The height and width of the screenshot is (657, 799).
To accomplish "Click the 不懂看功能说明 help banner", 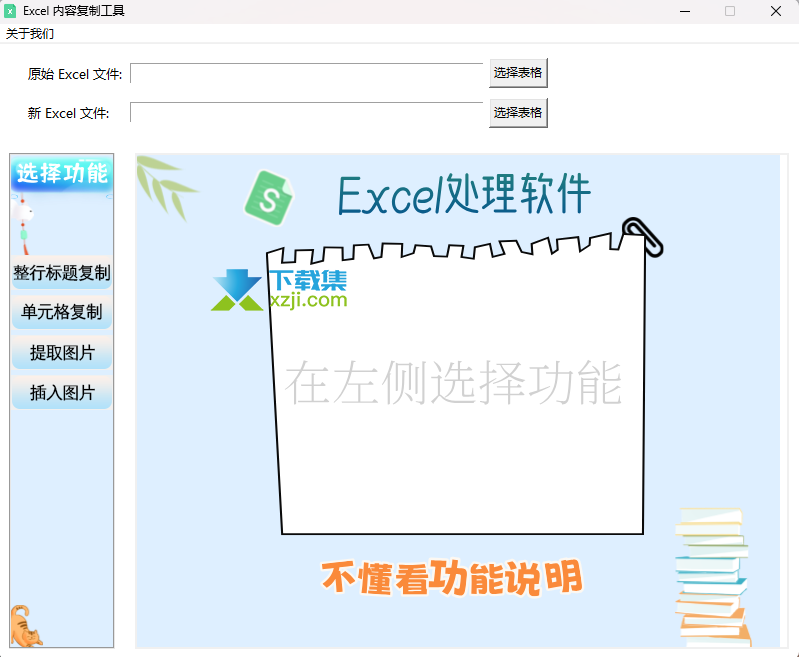I will (451, 578).
